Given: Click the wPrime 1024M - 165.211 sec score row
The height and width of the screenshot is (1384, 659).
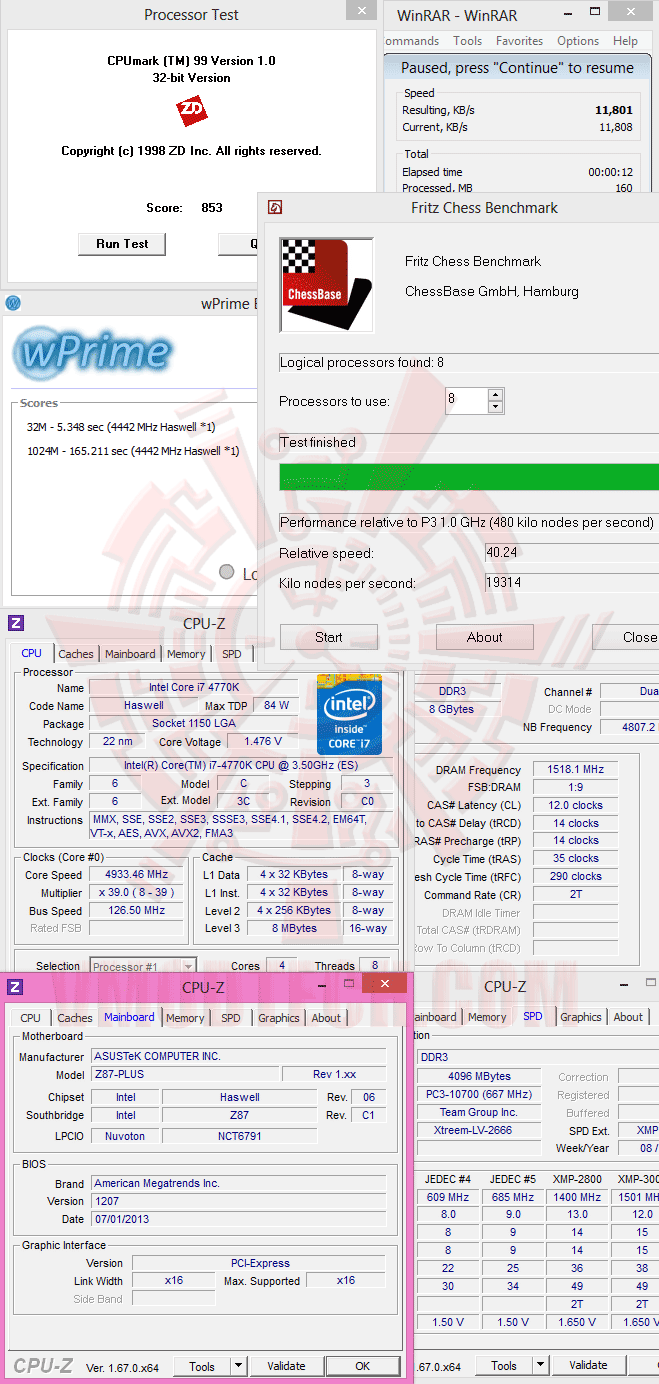Looking at the screenshot, I should (133, 451).
